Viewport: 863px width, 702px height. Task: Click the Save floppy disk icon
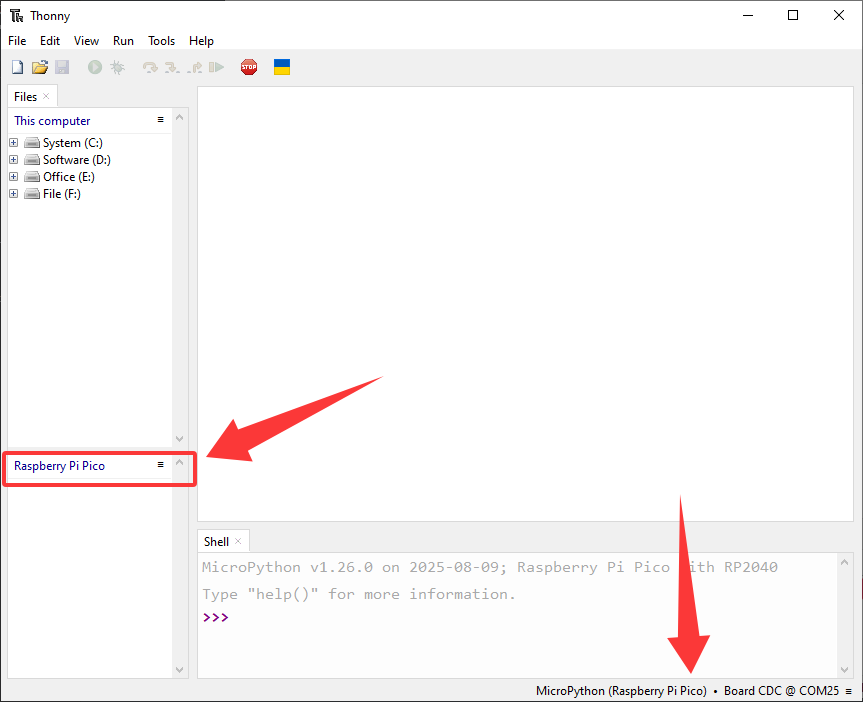62,67
